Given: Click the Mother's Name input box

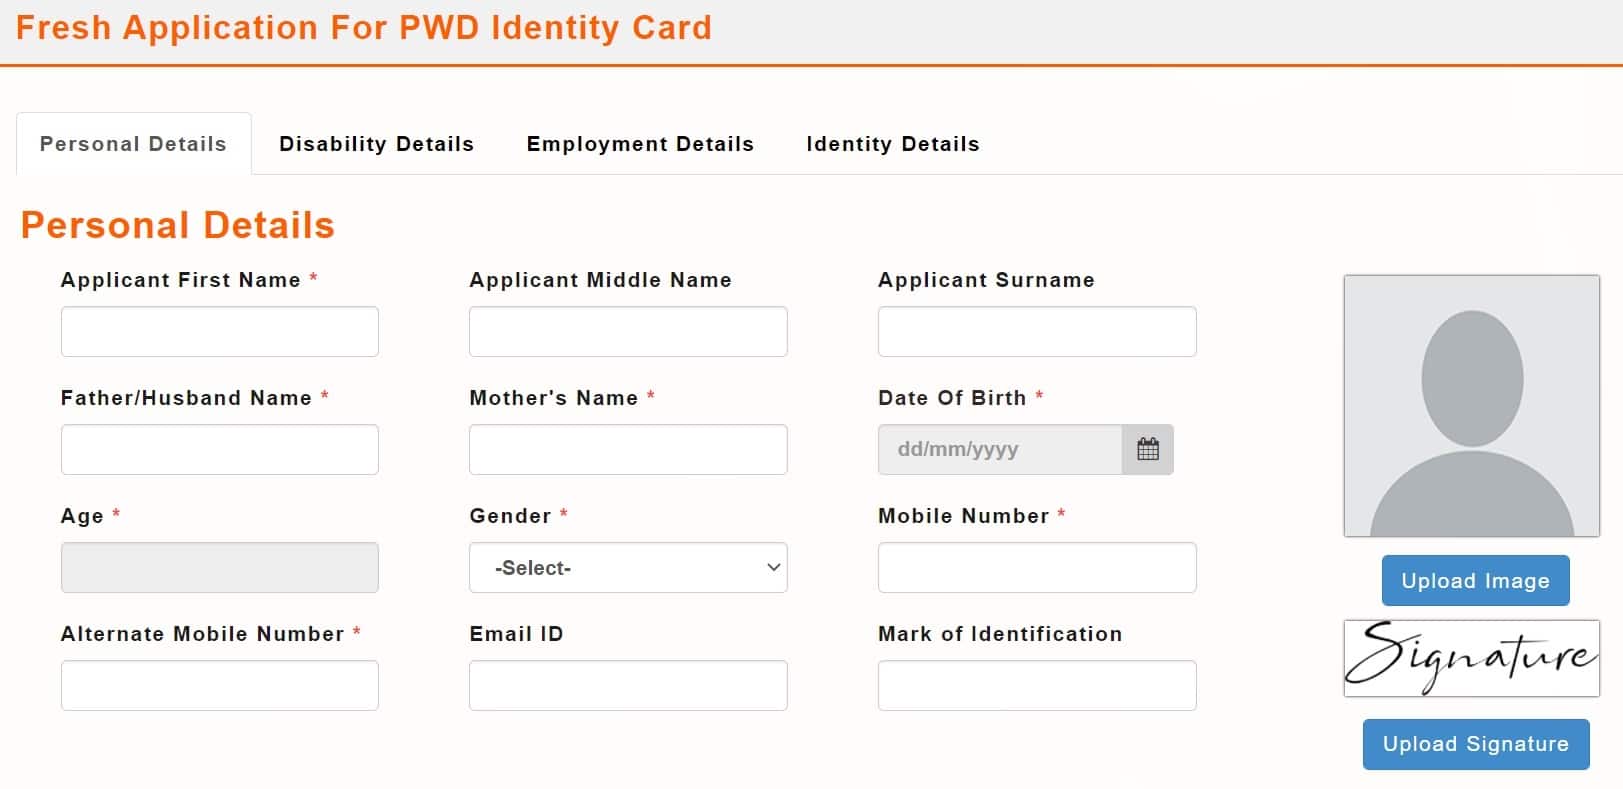Looking at the screenshot, I should click(x=628, y=449).
